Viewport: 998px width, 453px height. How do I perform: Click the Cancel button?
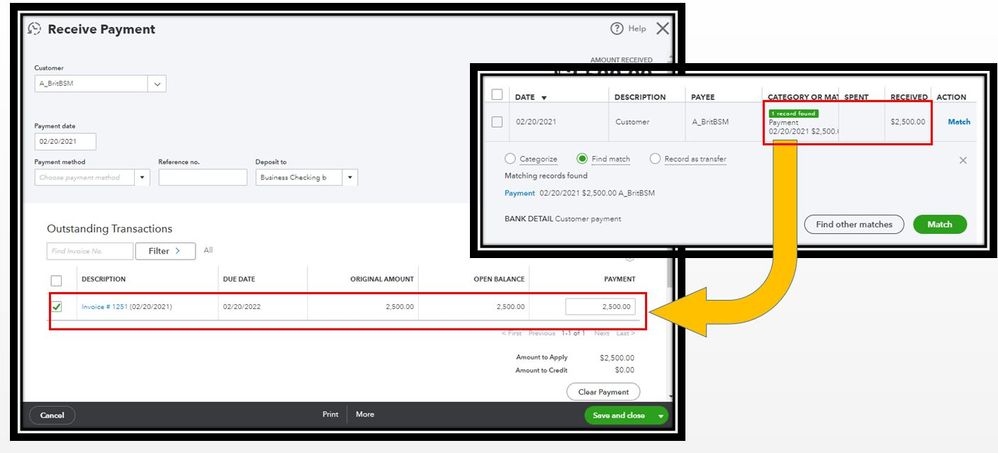(52, 415)
